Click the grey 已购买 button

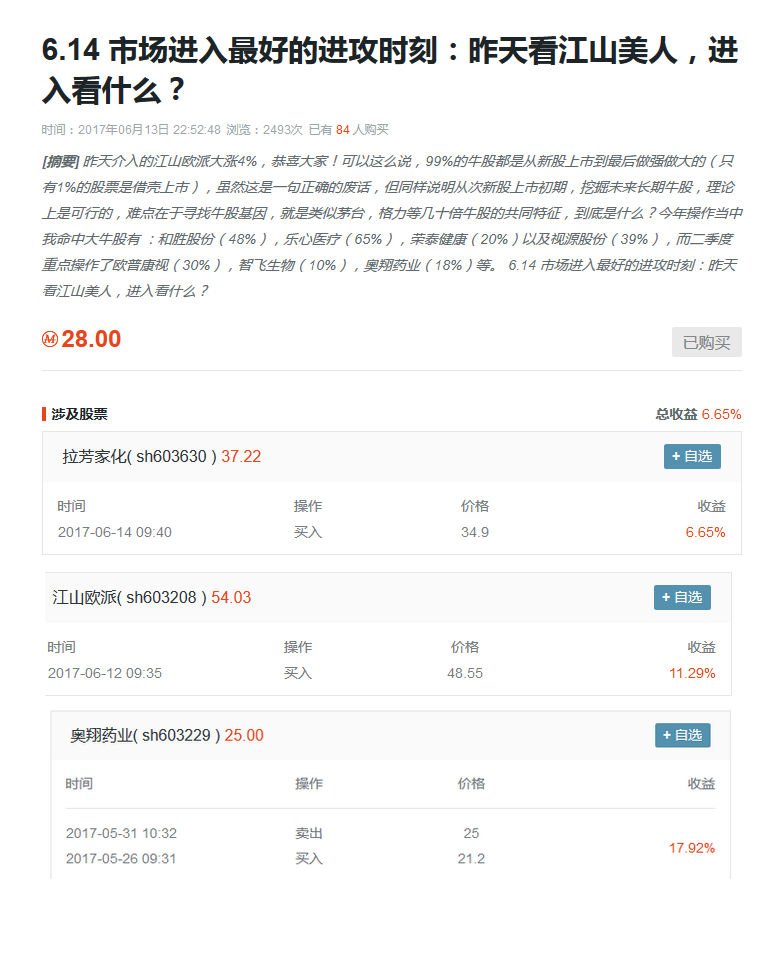pyautogui.click(x=706, y=342)
